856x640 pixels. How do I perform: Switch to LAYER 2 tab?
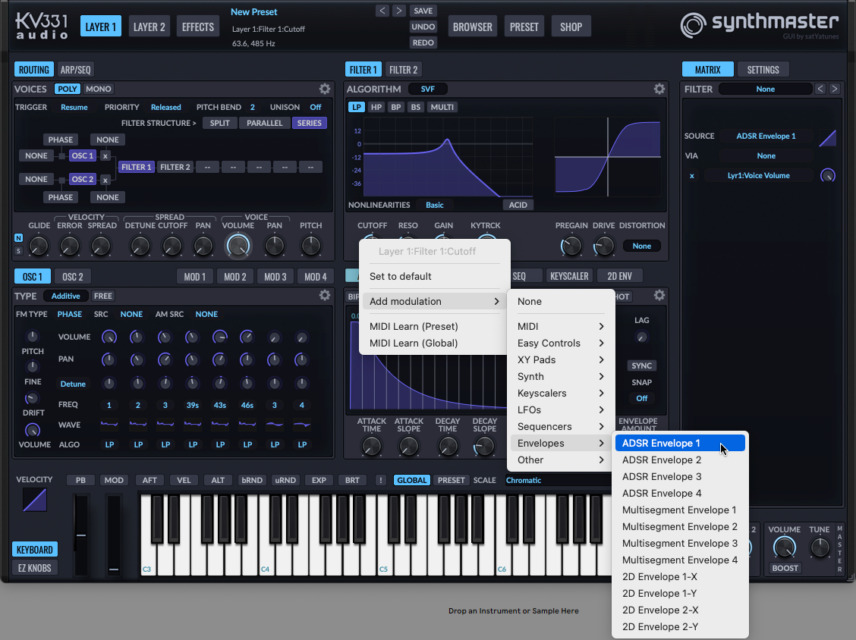(x=149, y=27)
